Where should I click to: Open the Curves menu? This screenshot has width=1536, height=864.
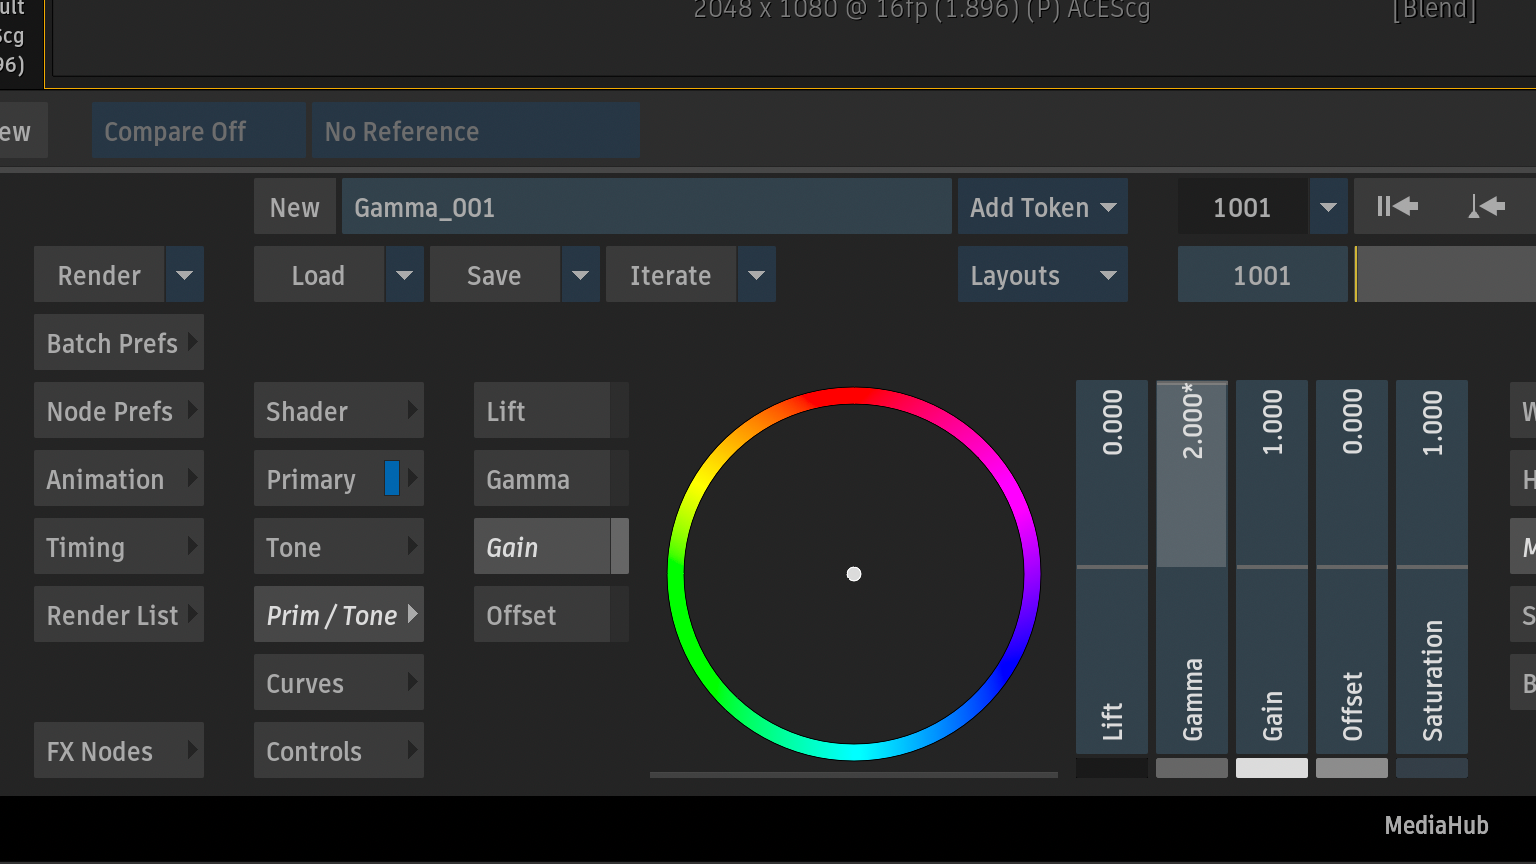pos(339,682)
